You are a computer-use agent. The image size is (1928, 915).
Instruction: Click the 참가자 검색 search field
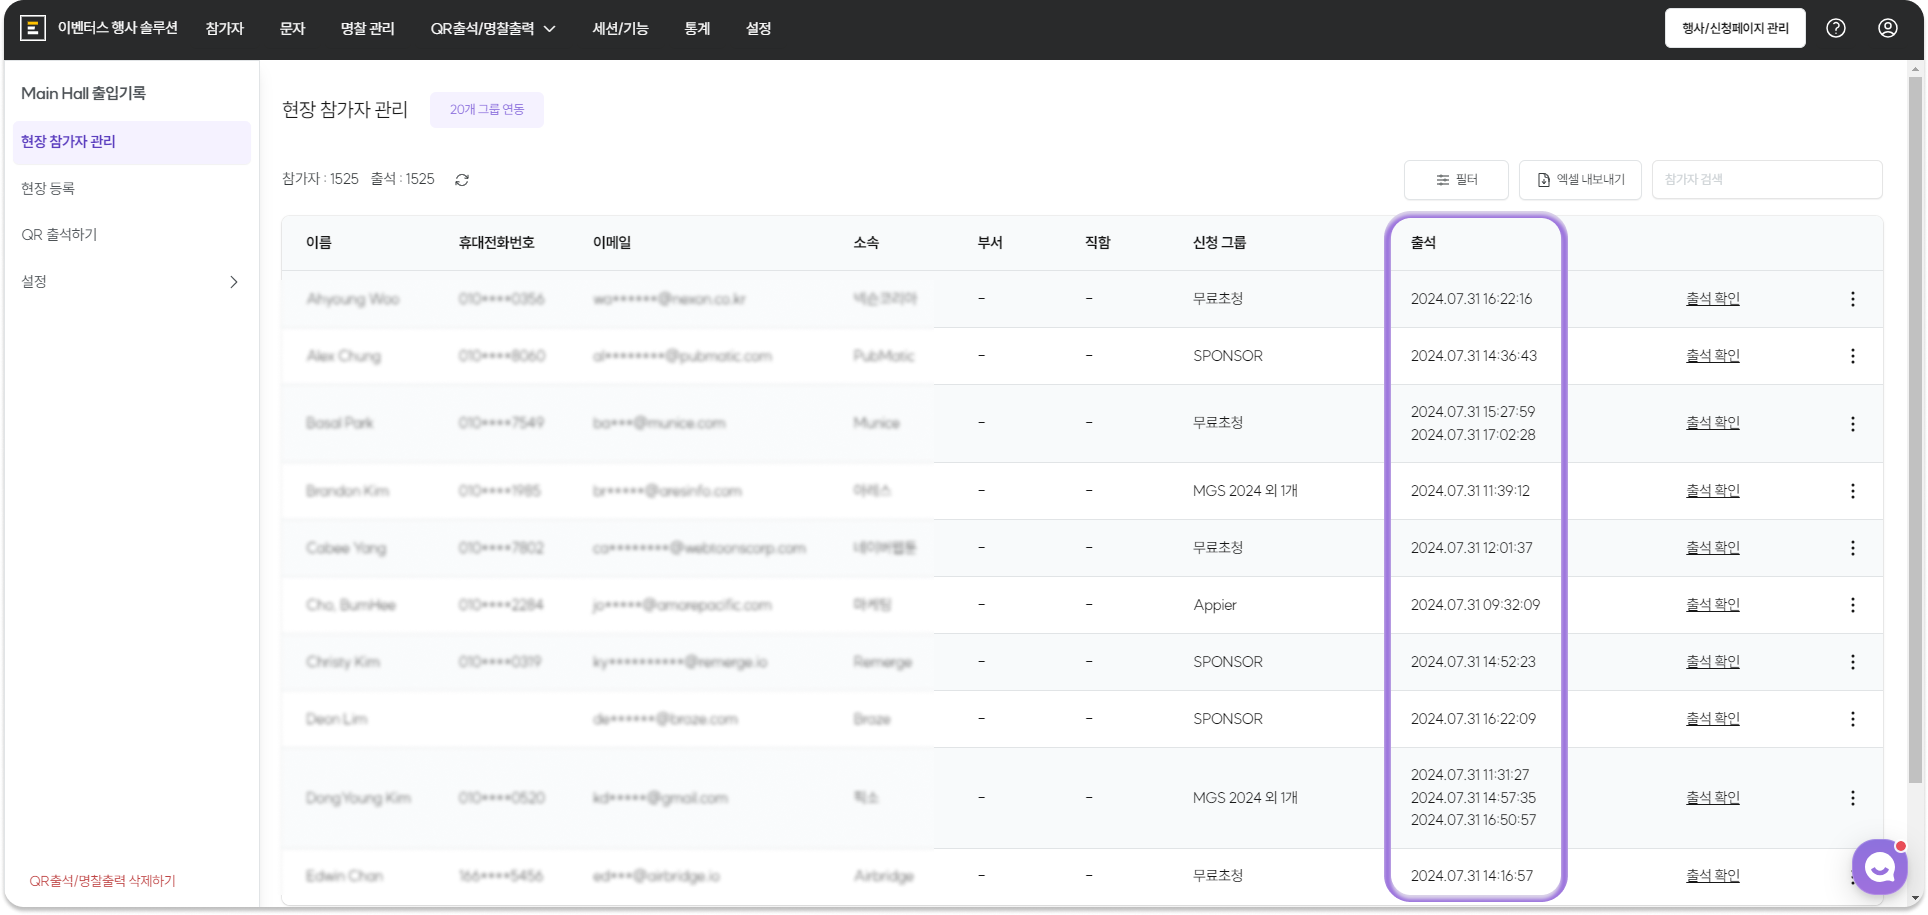1767,180
